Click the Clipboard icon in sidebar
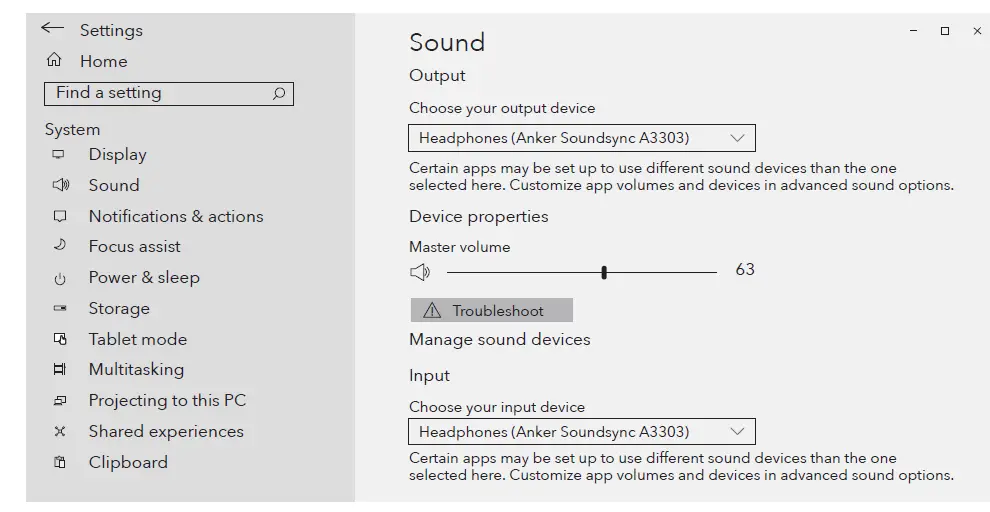The image size is (990, 512). click(x=59, y=462)
